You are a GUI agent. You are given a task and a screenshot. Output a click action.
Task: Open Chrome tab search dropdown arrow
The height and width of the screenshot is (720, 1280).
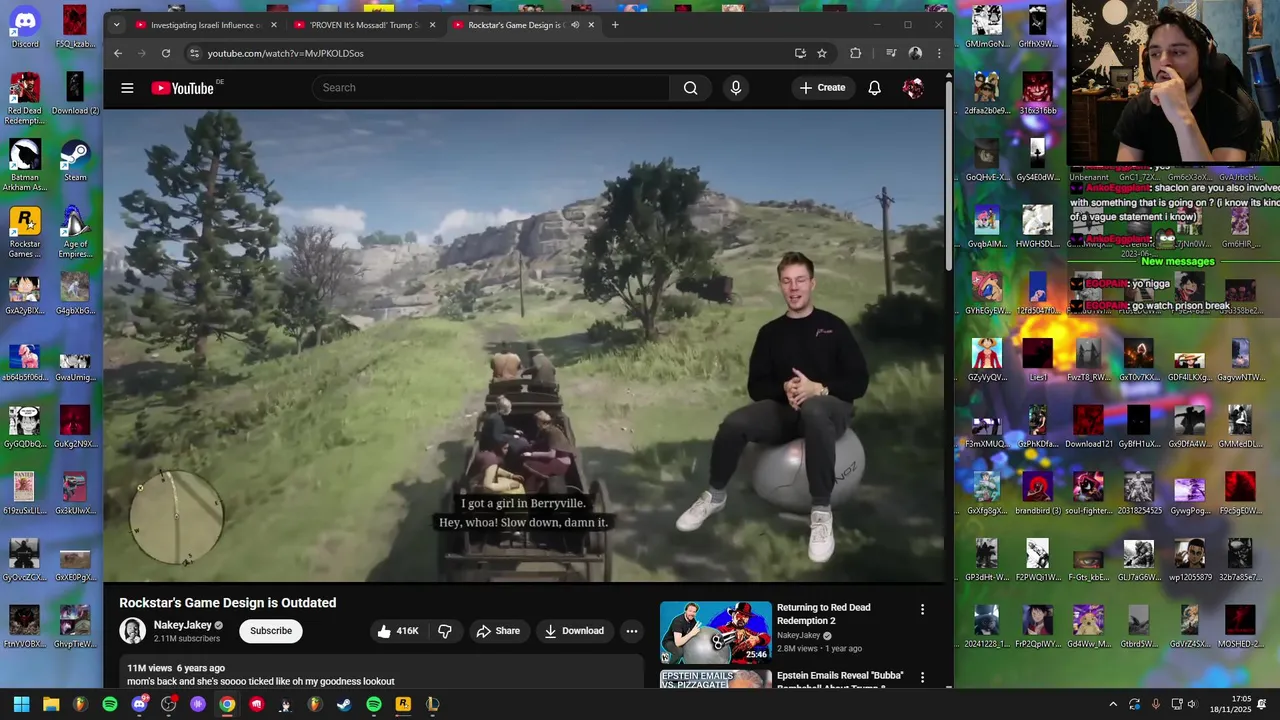pyautogui.click(x=116, y=25)
